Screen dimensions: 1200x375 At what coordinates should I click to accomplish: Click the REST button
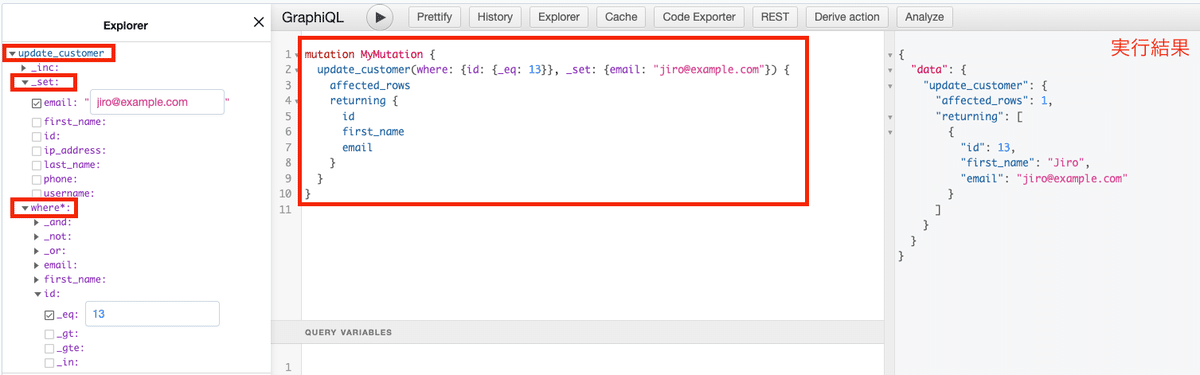775,17
